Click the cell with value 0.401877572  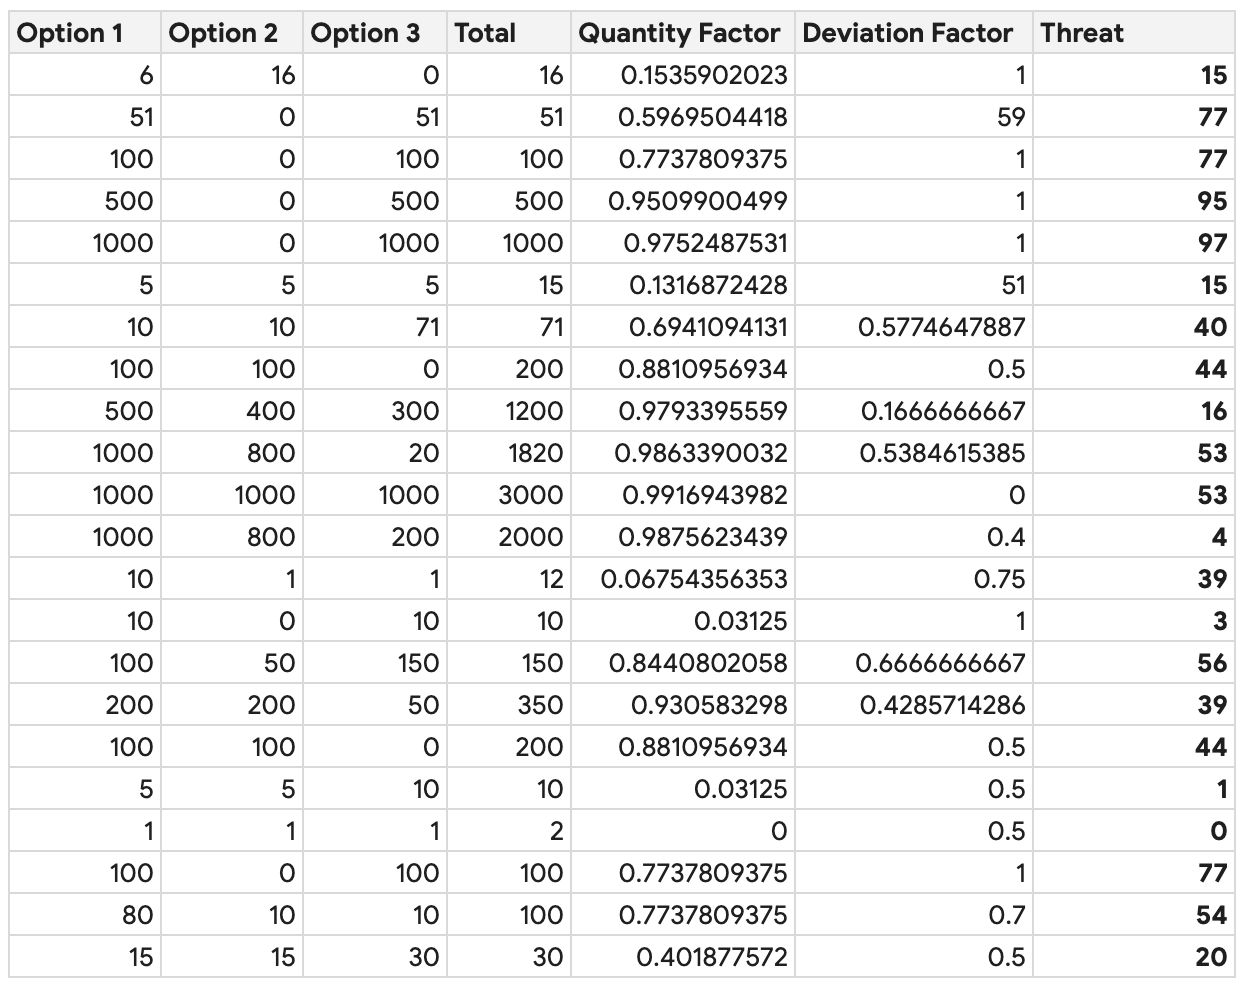(711, 957)
